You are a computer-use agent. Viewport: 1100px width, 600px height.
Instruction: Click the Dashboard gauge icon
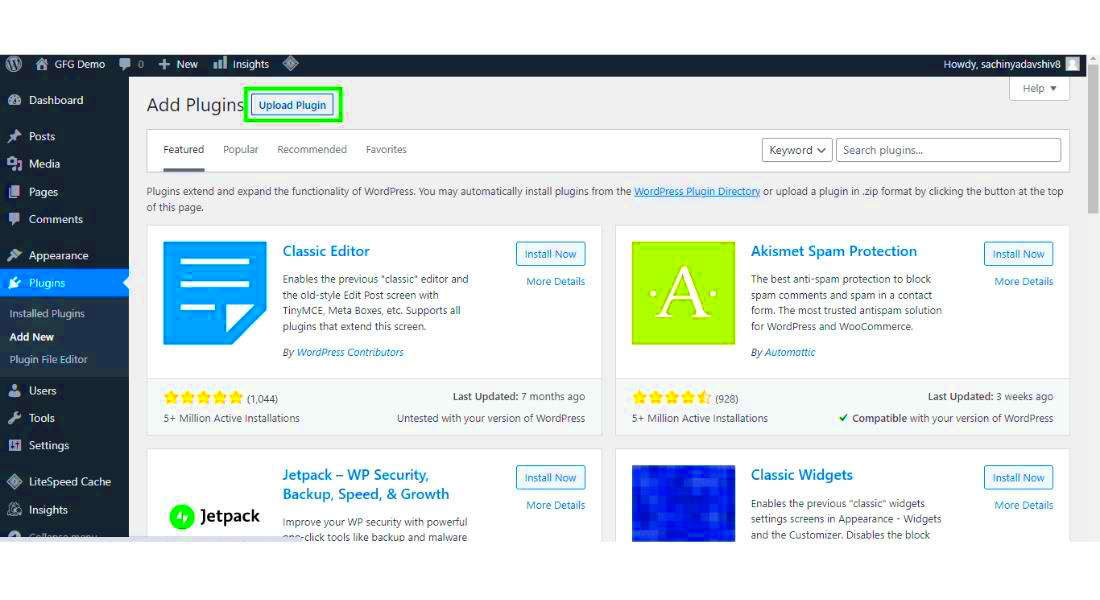coord(15,100)
